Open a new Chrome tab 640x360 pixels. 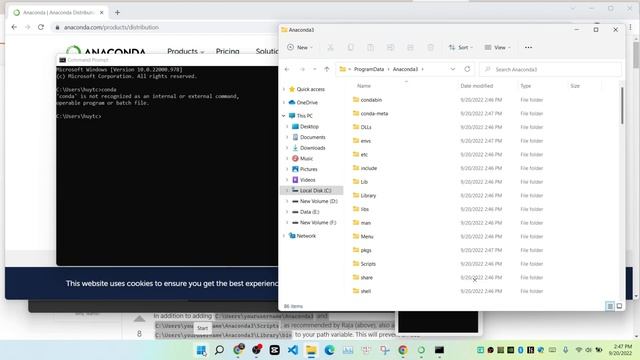pos(118,13)
